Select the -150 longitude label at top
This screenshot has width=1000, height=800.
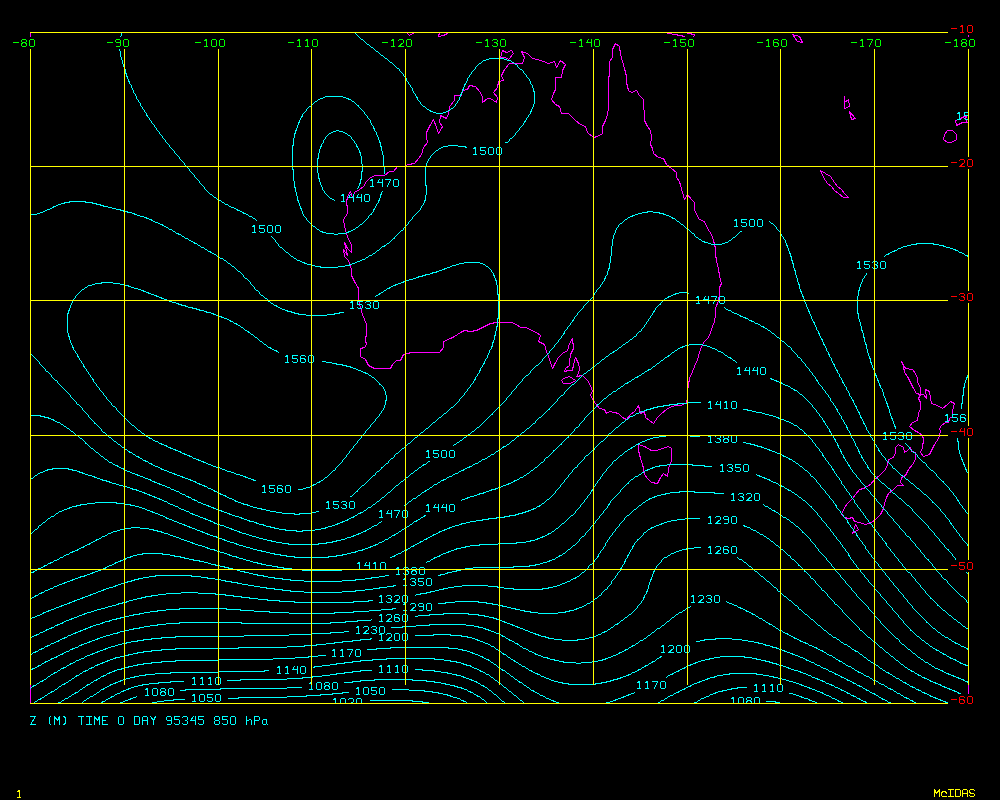click(679, 43)
